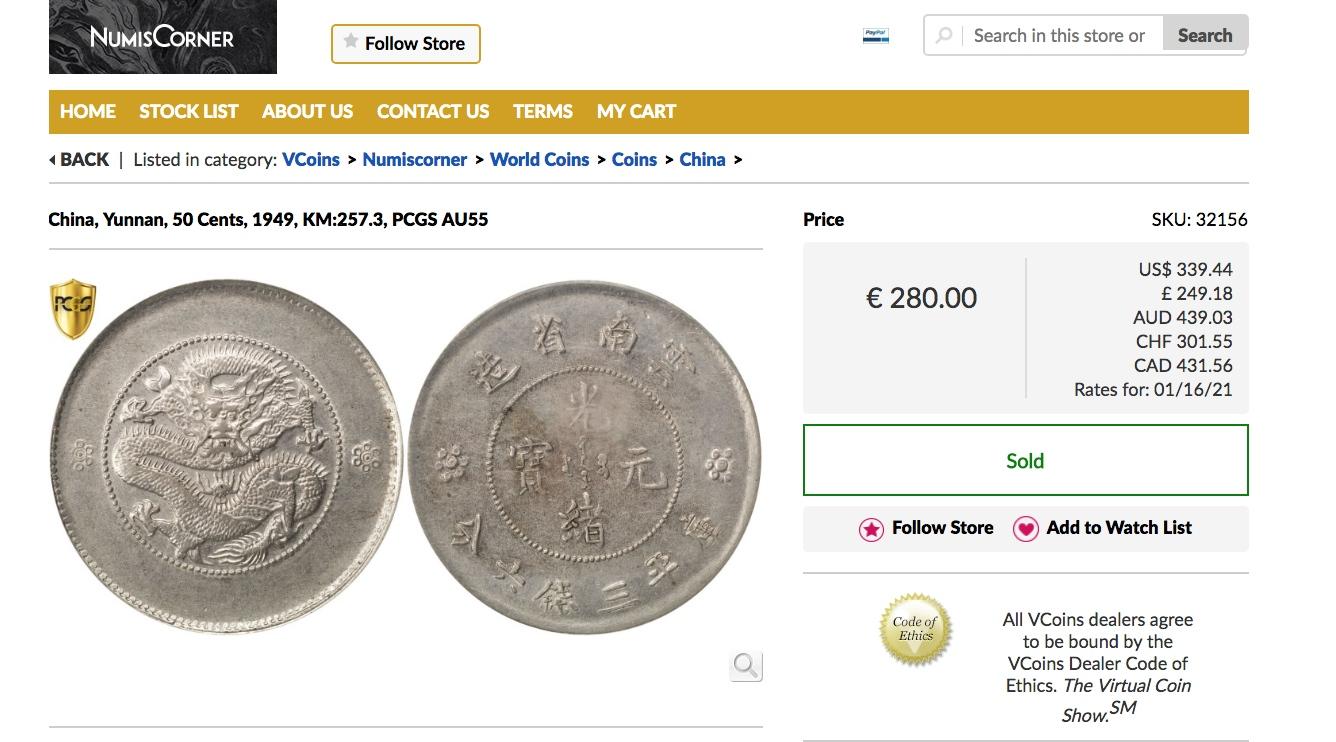Click the search magnifier icon in the search box
This screenshot has height=742, width=1336.
pos(944,36)
